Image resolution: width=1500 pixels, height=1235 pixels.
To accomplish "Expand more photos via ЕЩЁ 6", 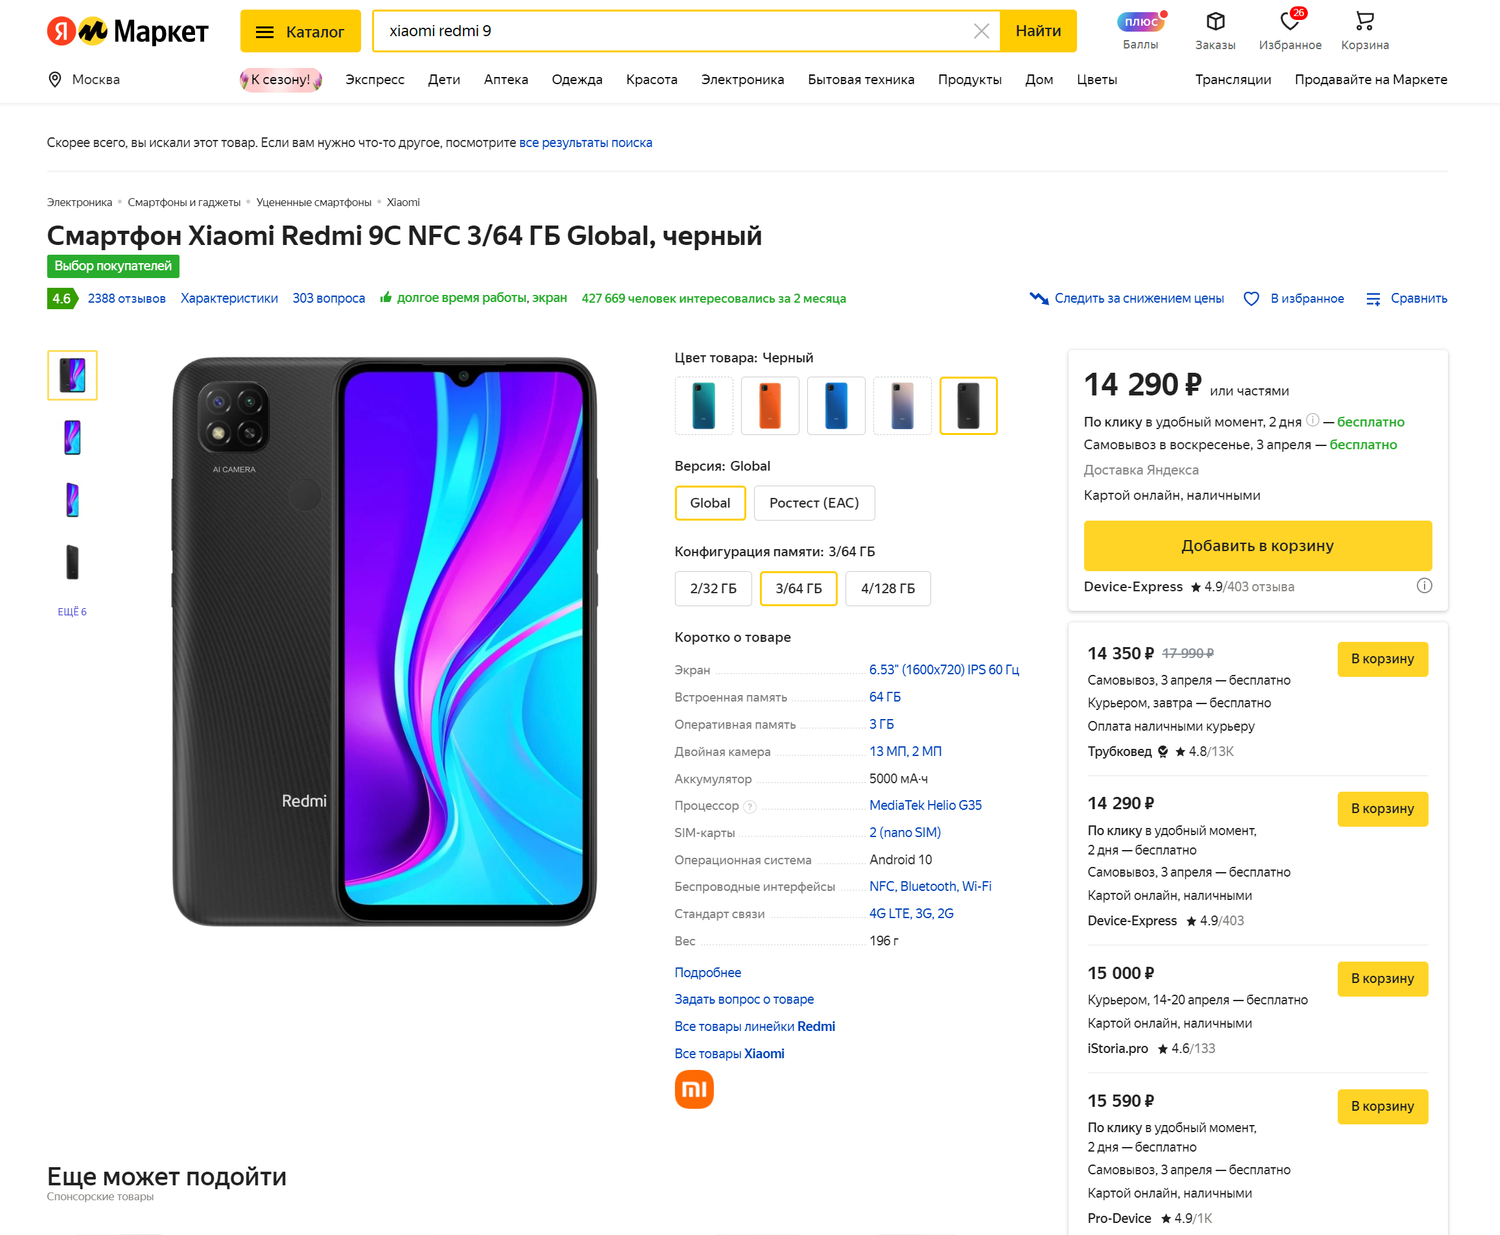I will 72,612.
